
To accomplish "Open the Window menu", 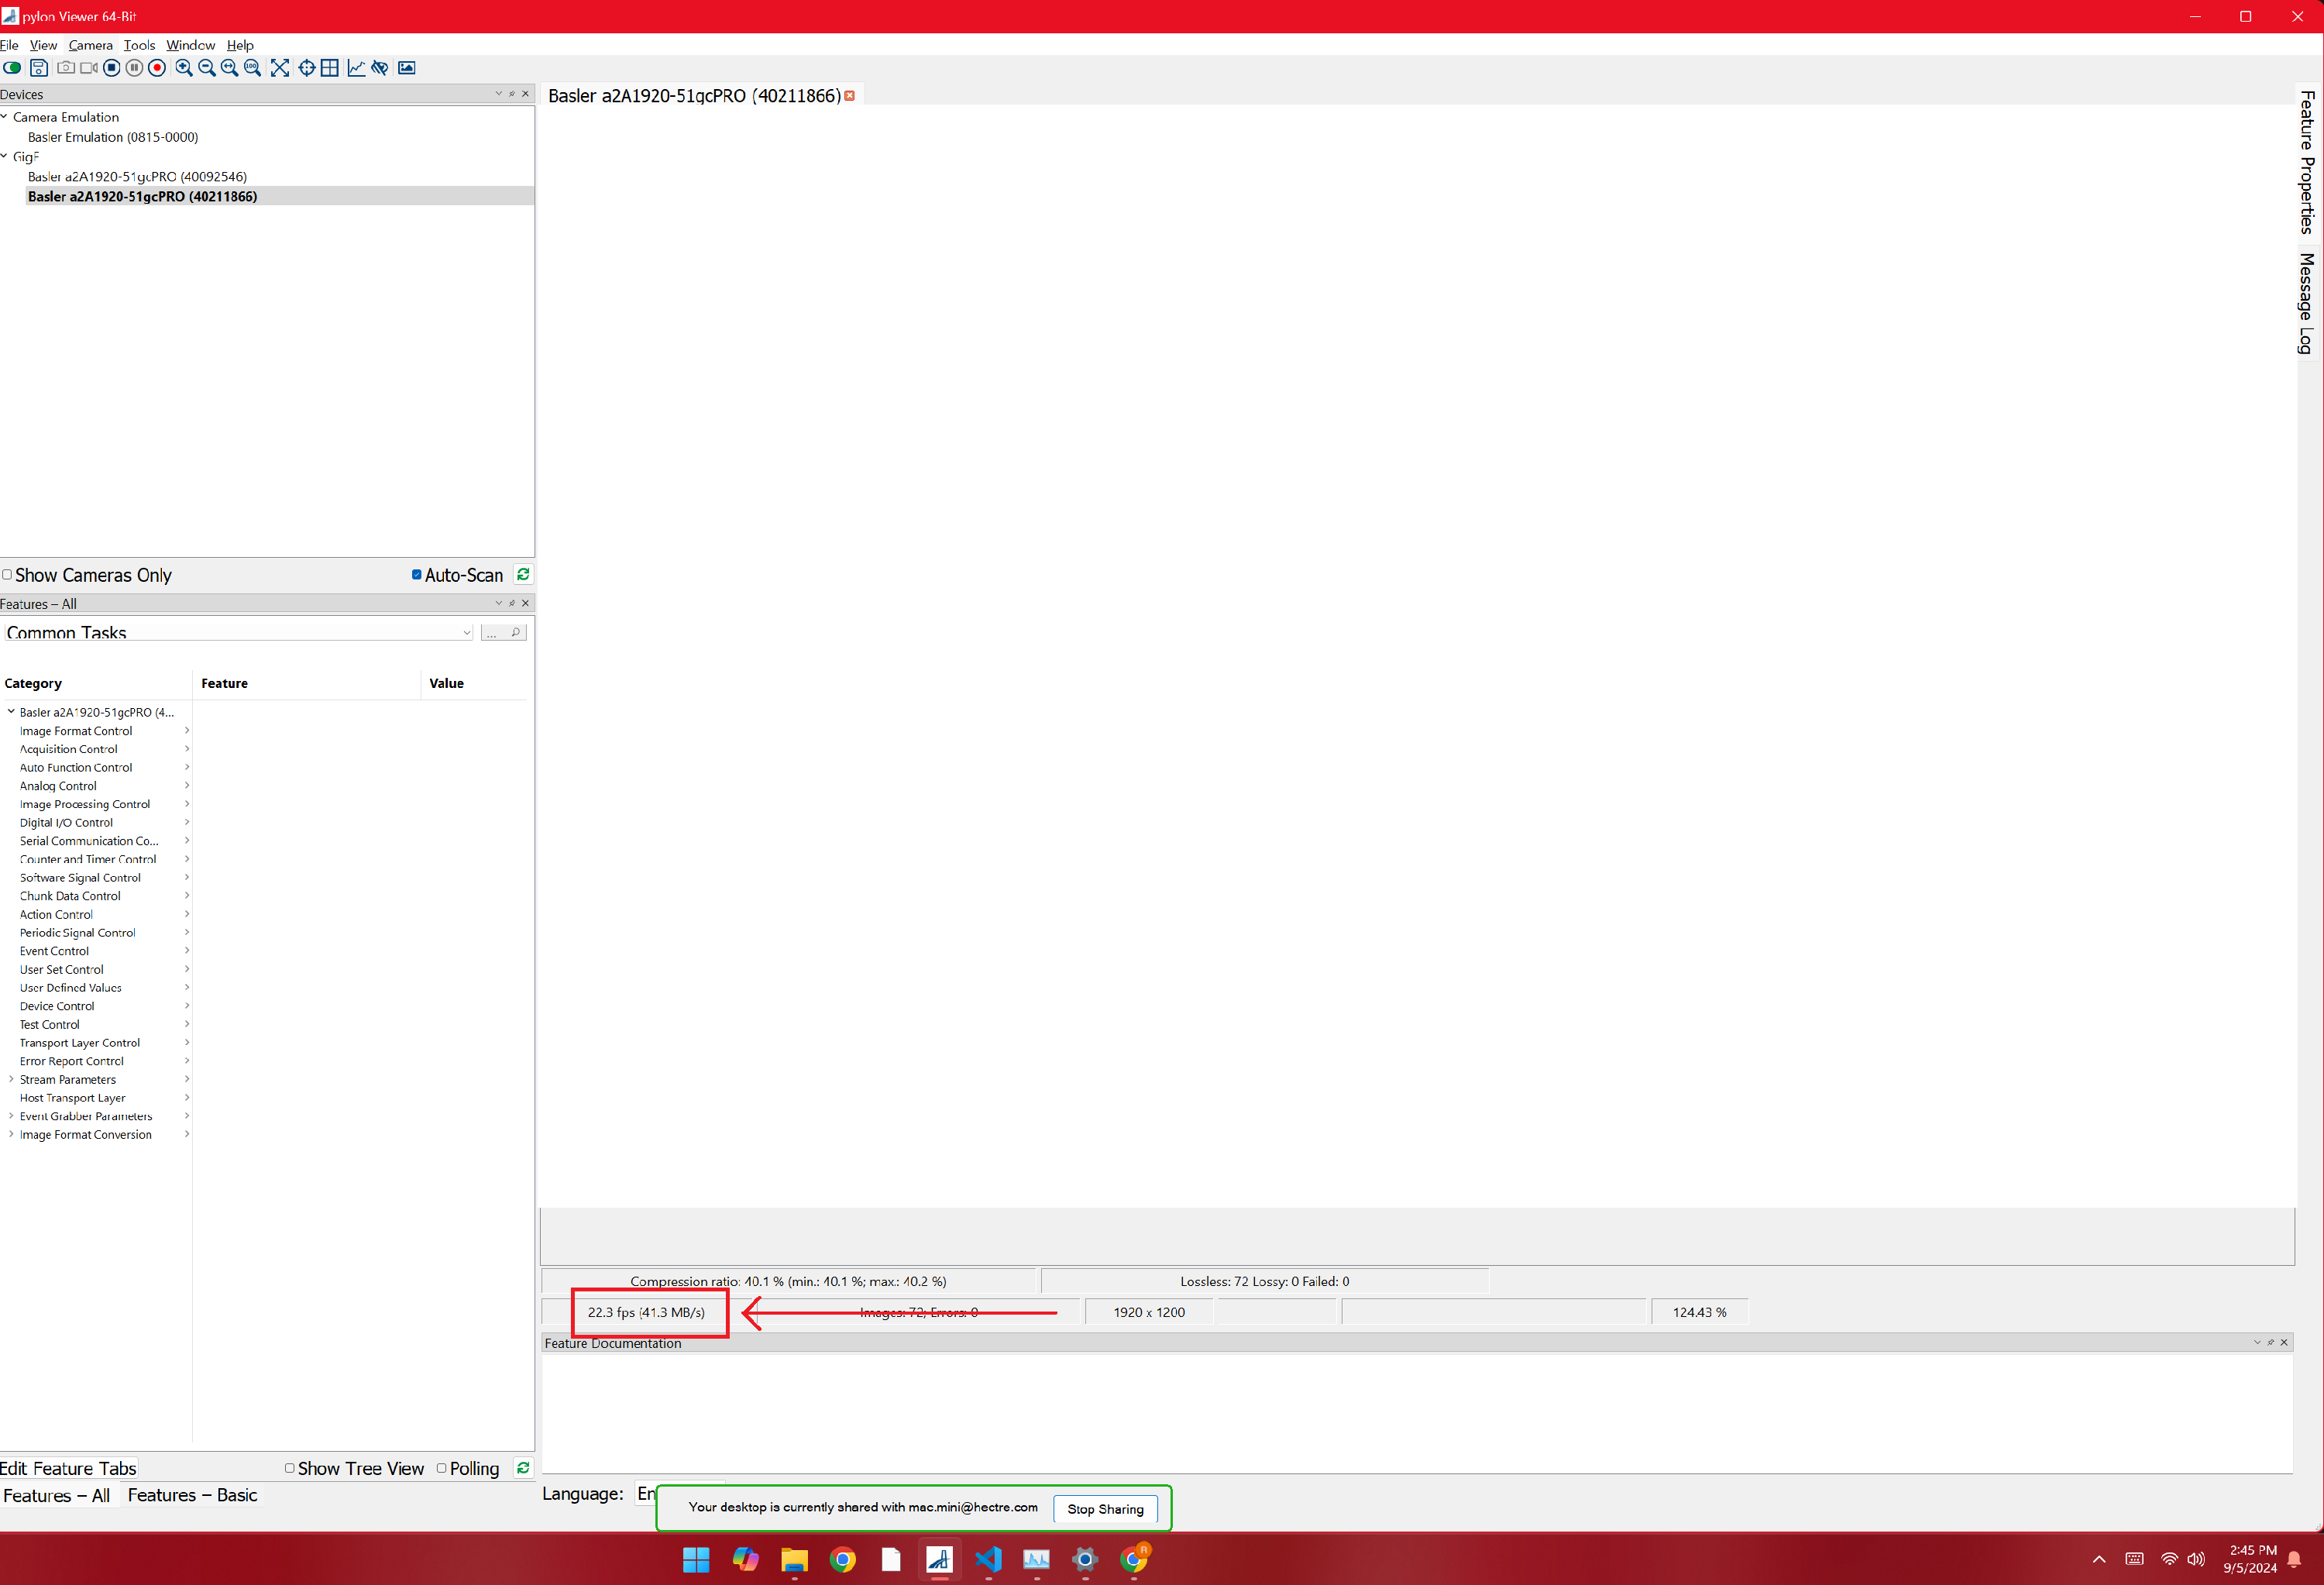I will point(190,45).
